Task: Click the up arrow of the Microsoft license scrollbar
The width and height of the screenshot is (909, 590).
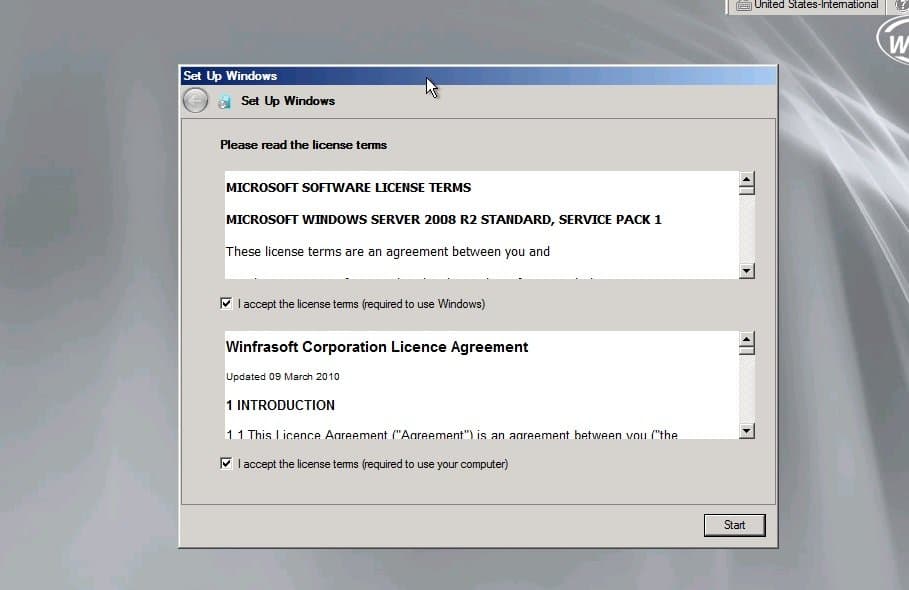Action: (x=747, y=179)
